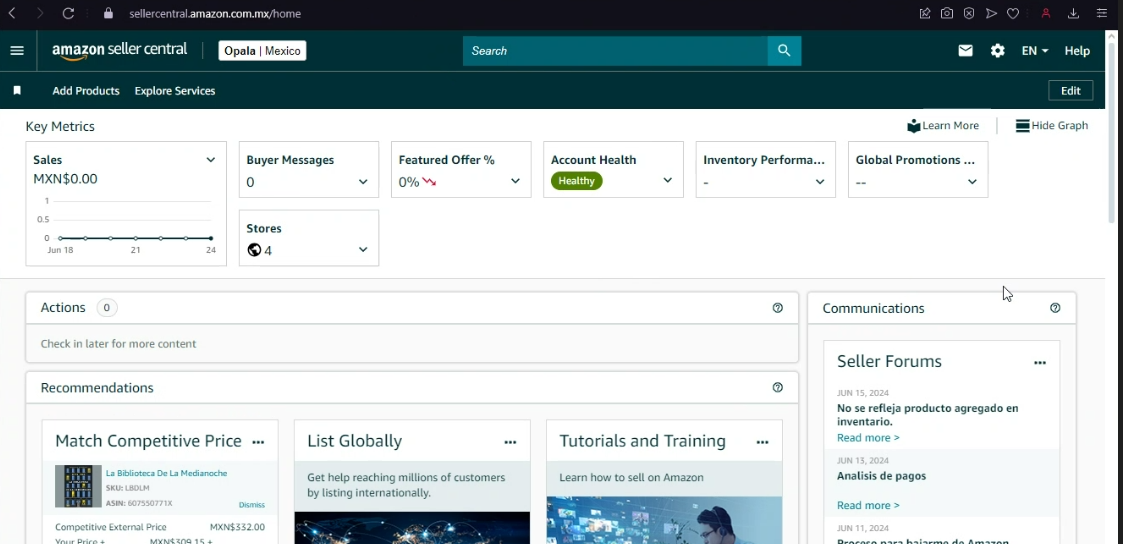The width and height of the screenshot is (1123, 544).
Task: Click the bookmark icon in the secondary bar
Action: pos(17,91)
